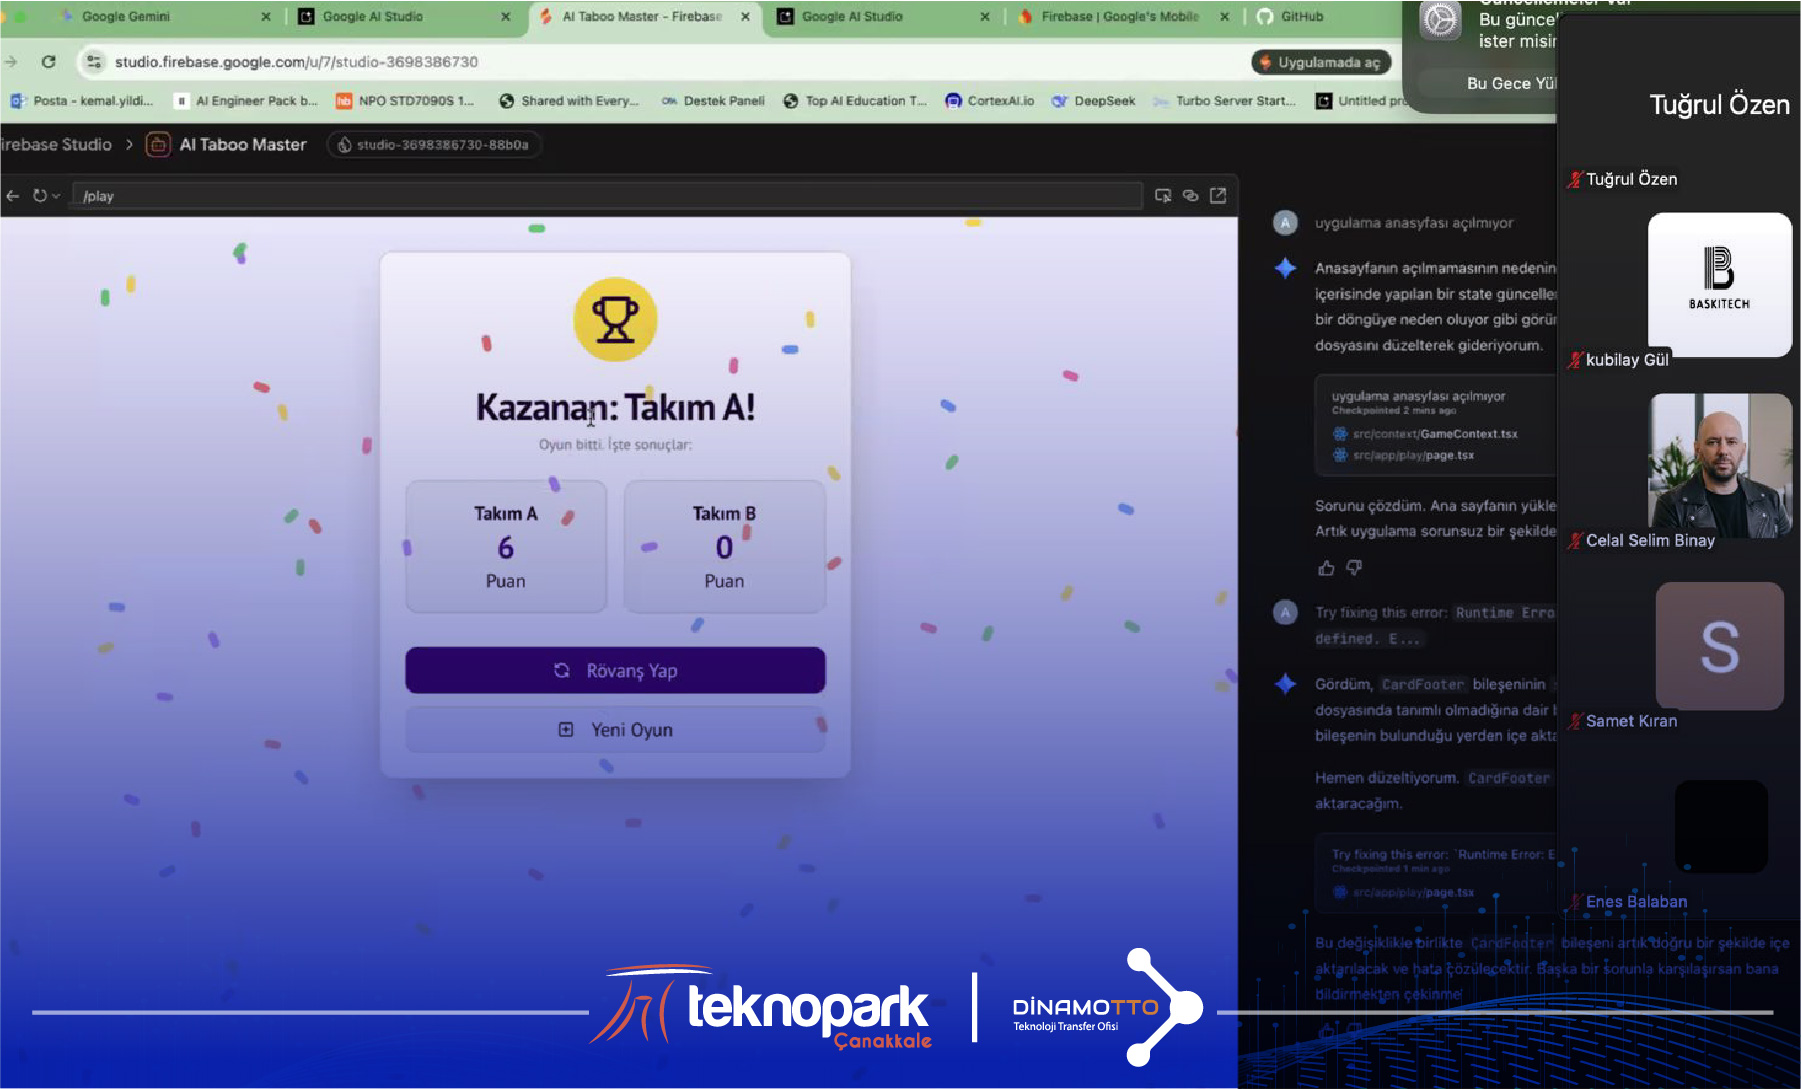The width and height of the screenshot is (1801, 1089).
Task: Open the preview reload dropdown arrow
Action: click(56, 196)
